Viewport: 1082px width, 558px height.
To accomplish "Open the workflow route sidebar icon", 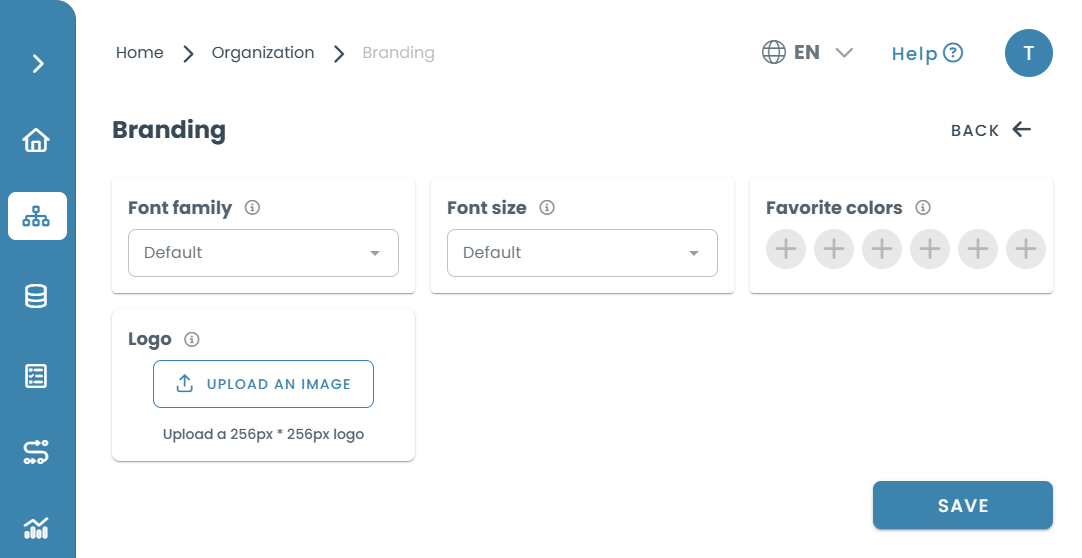I will pos(36,452).
